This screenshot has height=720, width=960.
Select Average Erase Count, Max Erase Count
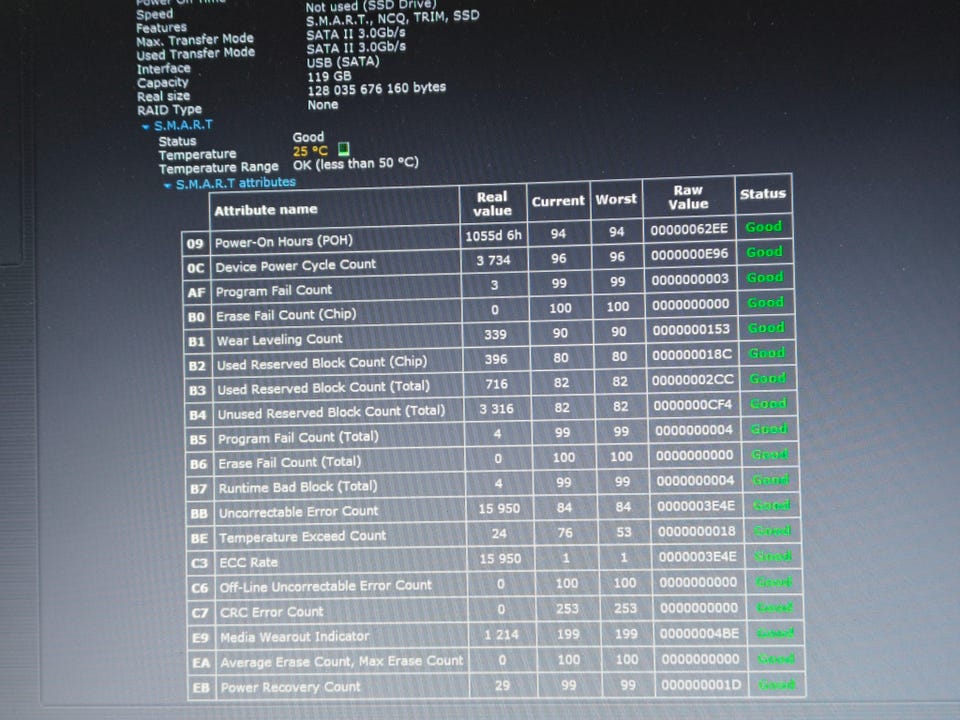click(x=498, y=661)
